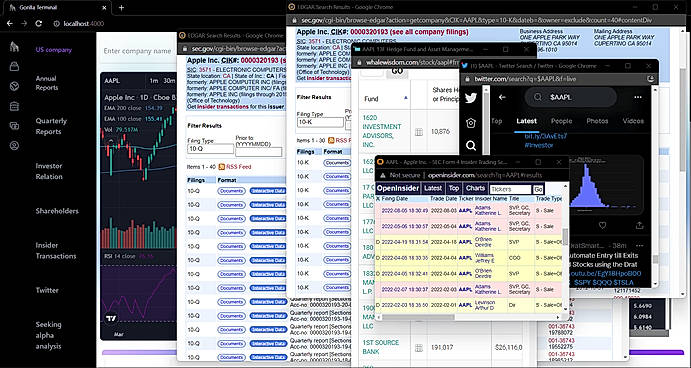This screenshot has height=368, width=691.
Task: Click the Gorilla logo icon in sidebar
Action: tap(14, 46)
